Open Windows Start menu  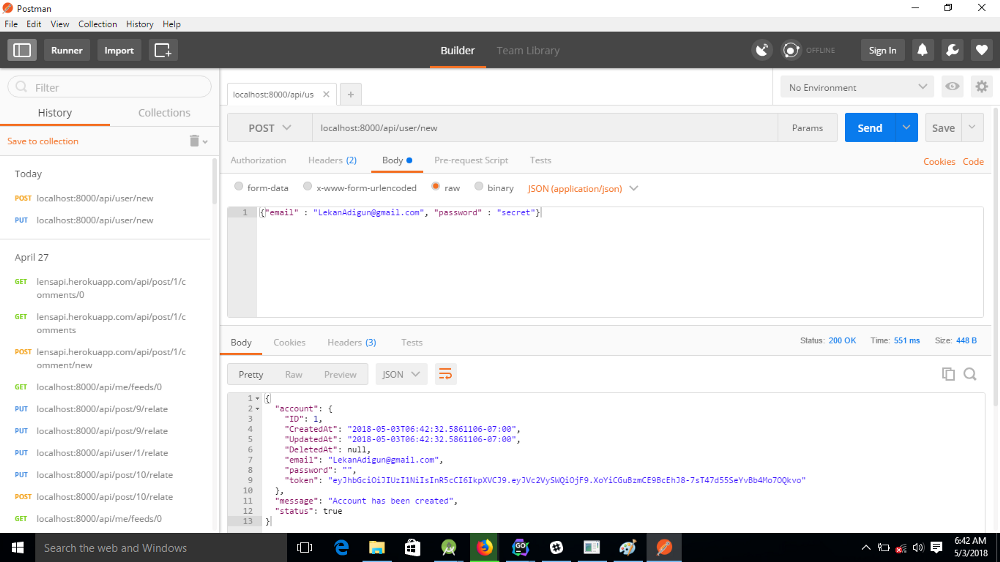point(17,548)
